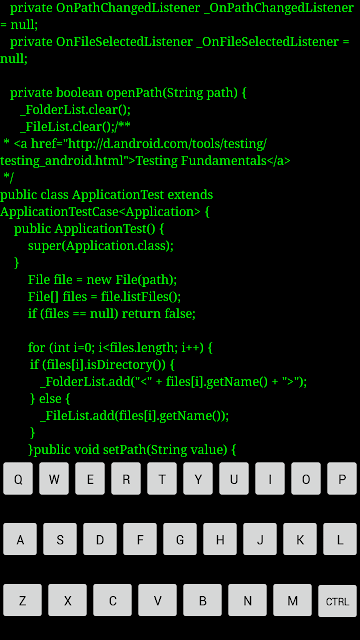The width and height of the screenshot is (360, 640).
Task: Click 'if (files == null) return false;' line
Action: [x=112, y=314]
